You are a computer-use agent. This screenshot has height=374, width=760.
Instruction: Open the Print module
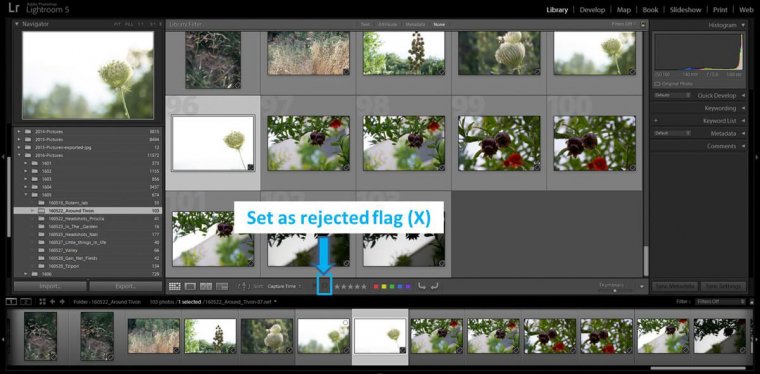pyautogui.click(x=720, y=10)
